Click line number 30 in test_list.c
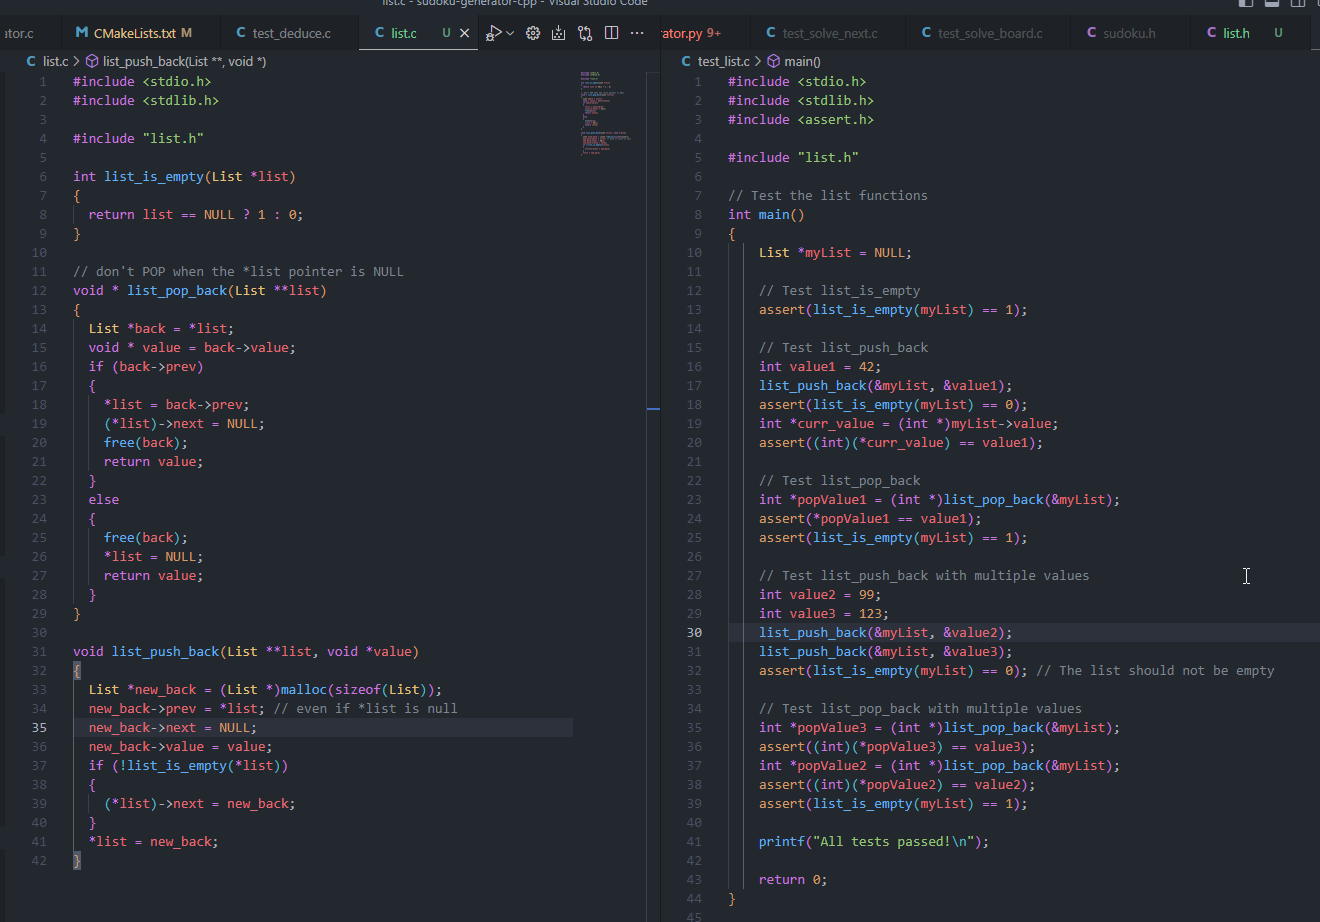 (694, 632)
